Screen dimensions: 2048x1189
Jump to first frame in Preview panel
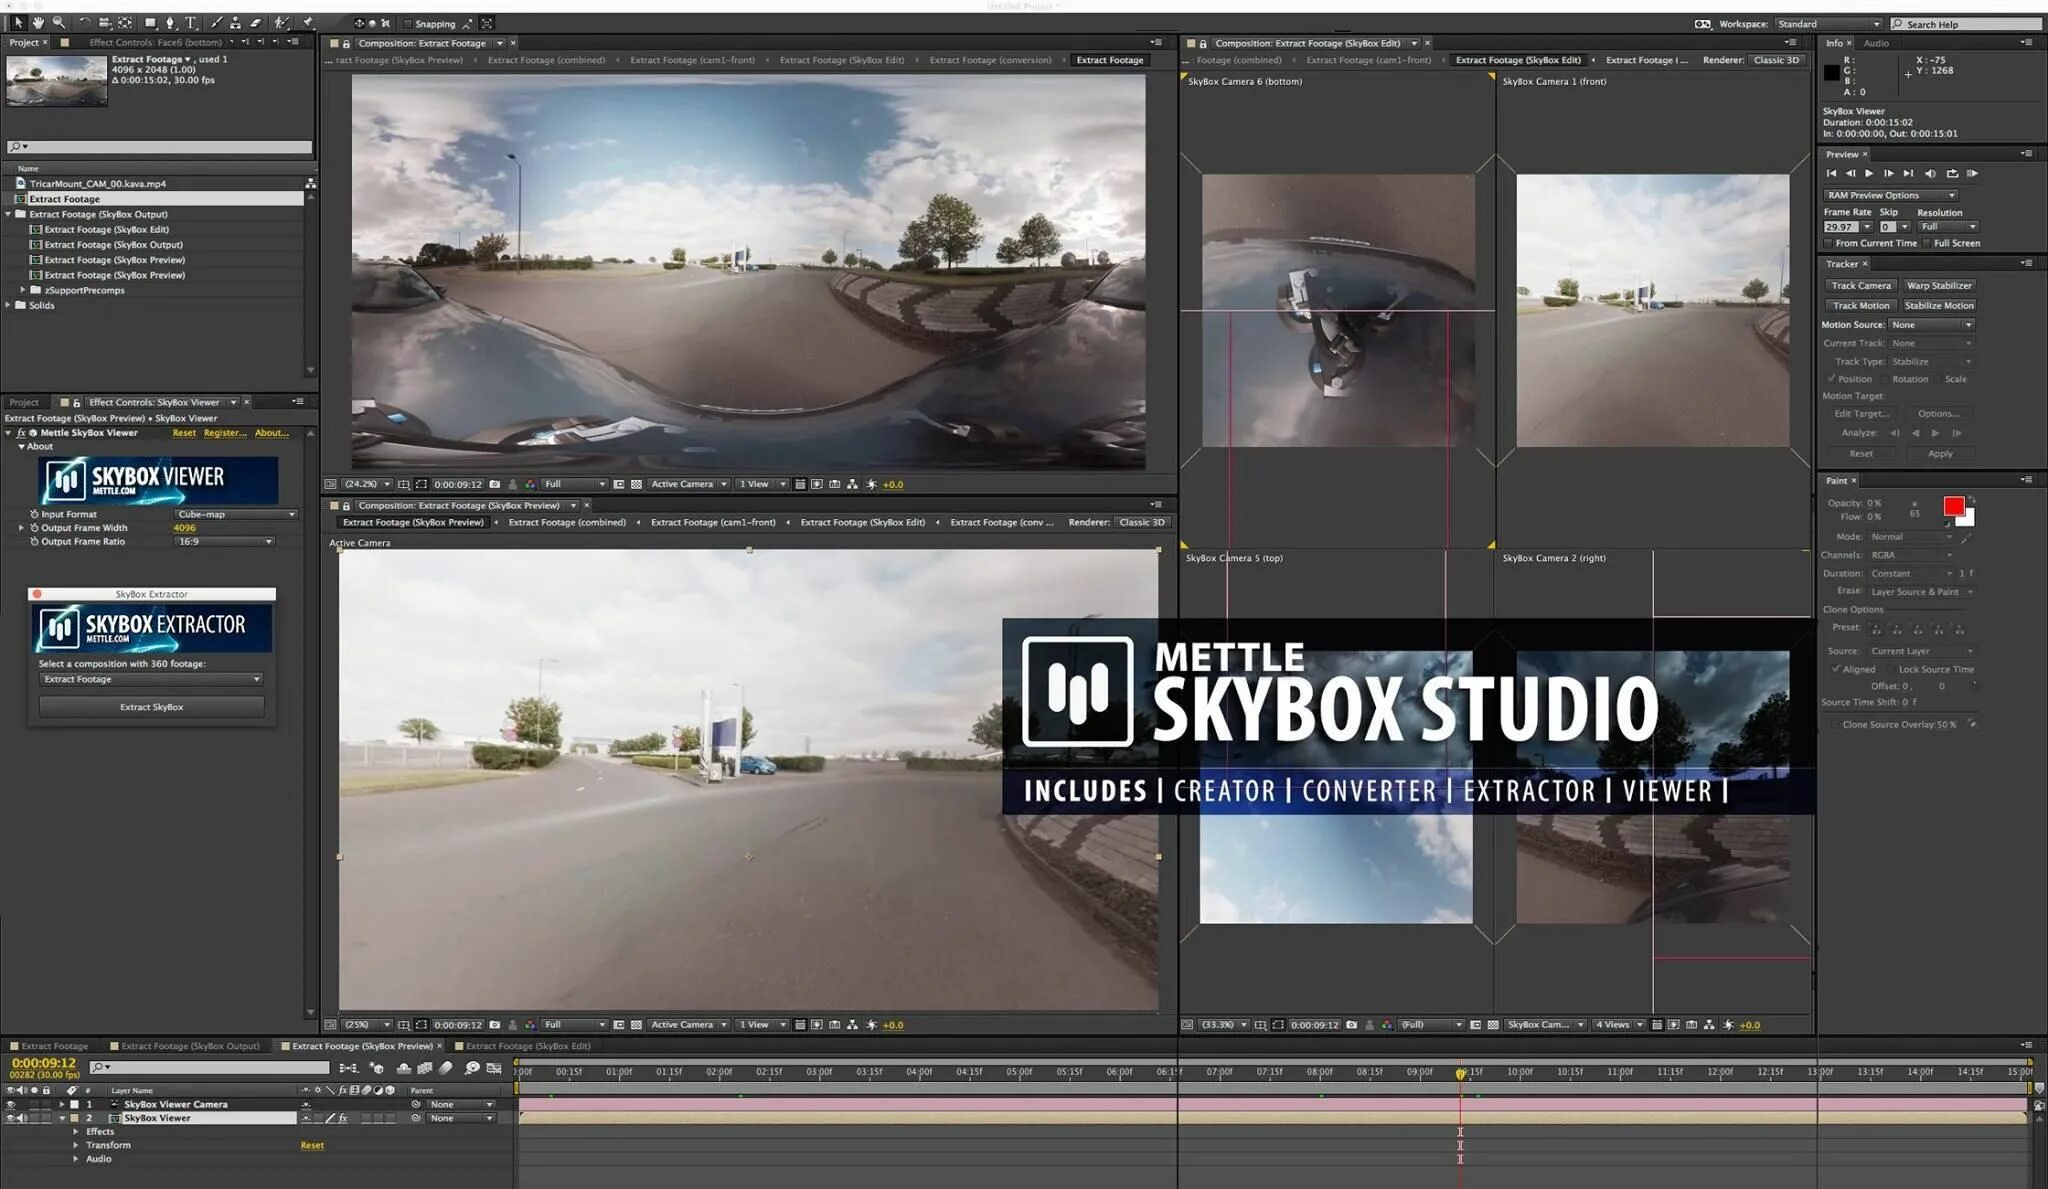1831,173
